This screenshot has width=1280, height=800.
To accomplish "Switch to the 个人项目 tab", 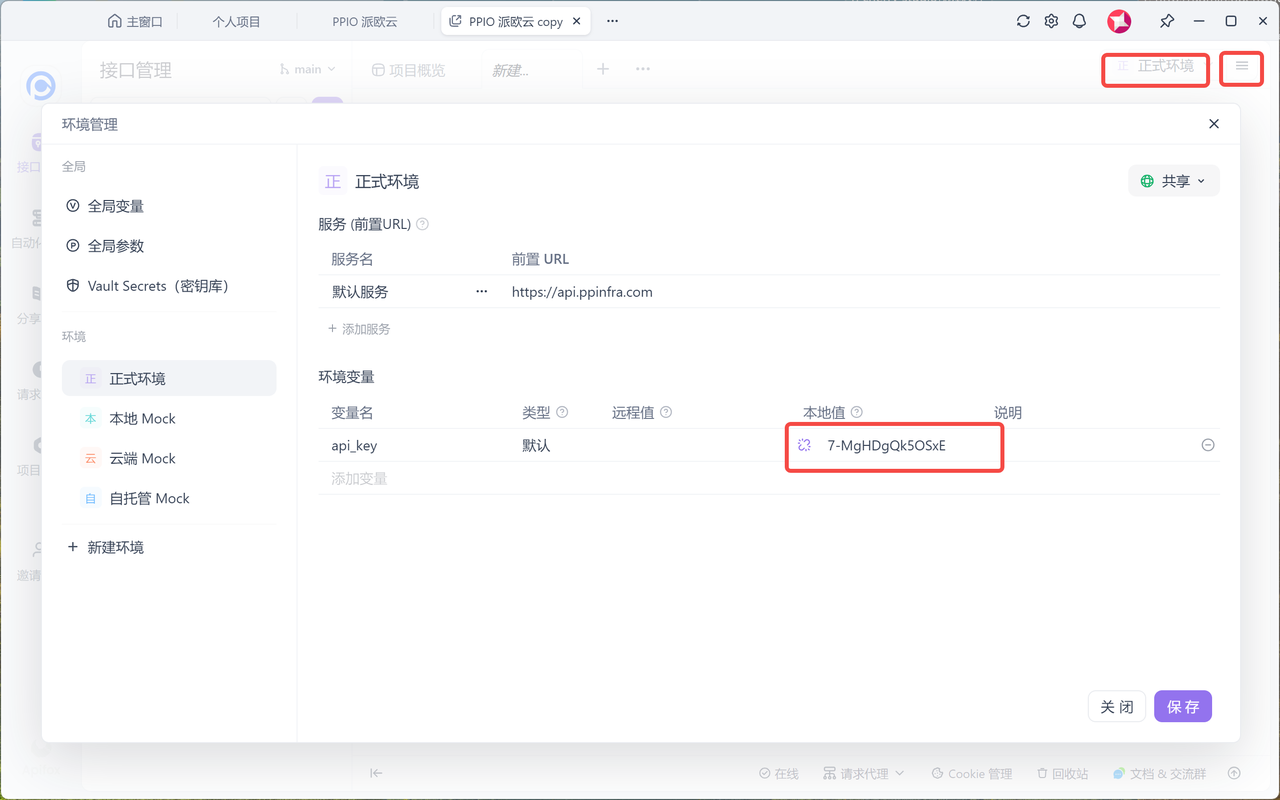I will [x=236, y=21].
